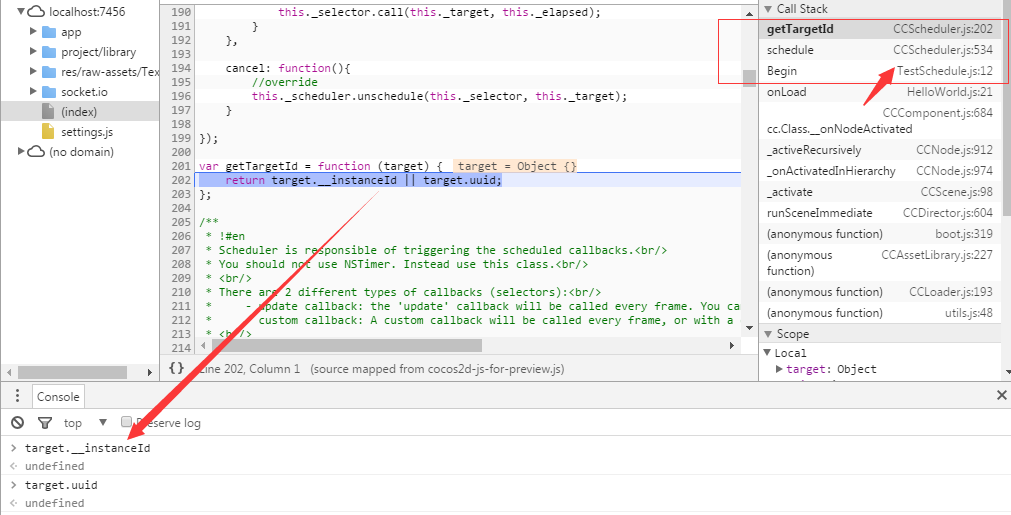
Task: Open the console filter icon
Action: [x=44, y=423]
